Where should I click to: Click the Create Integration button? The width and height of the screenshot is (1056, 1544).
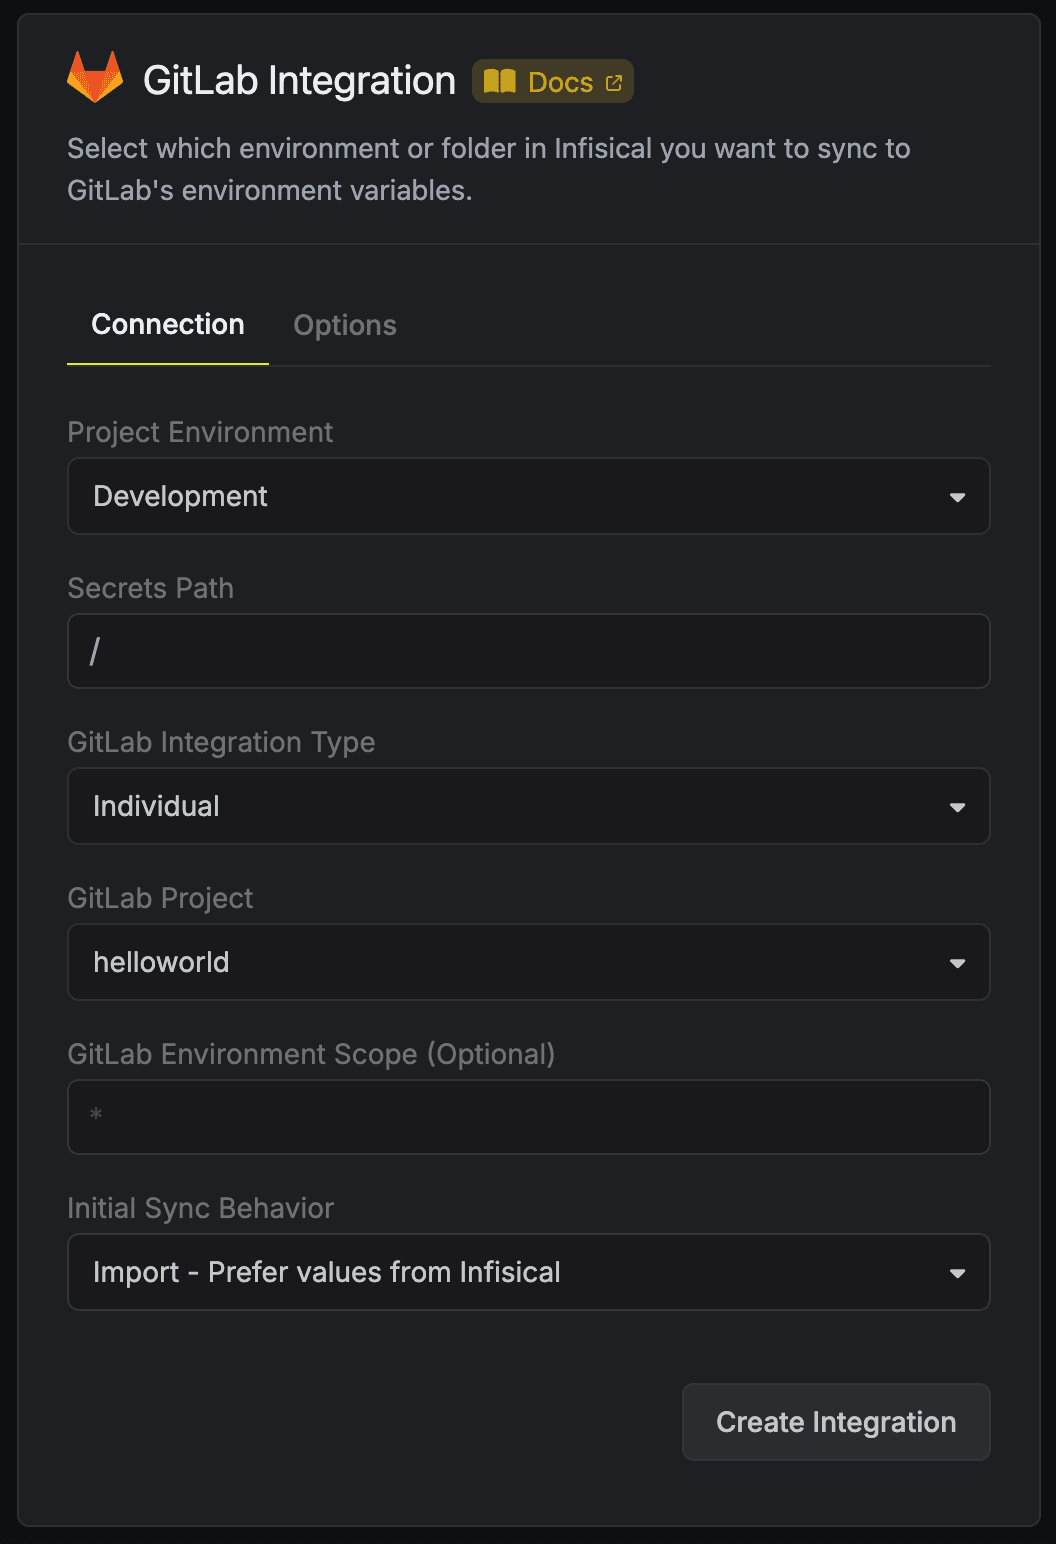[835, 1421]
